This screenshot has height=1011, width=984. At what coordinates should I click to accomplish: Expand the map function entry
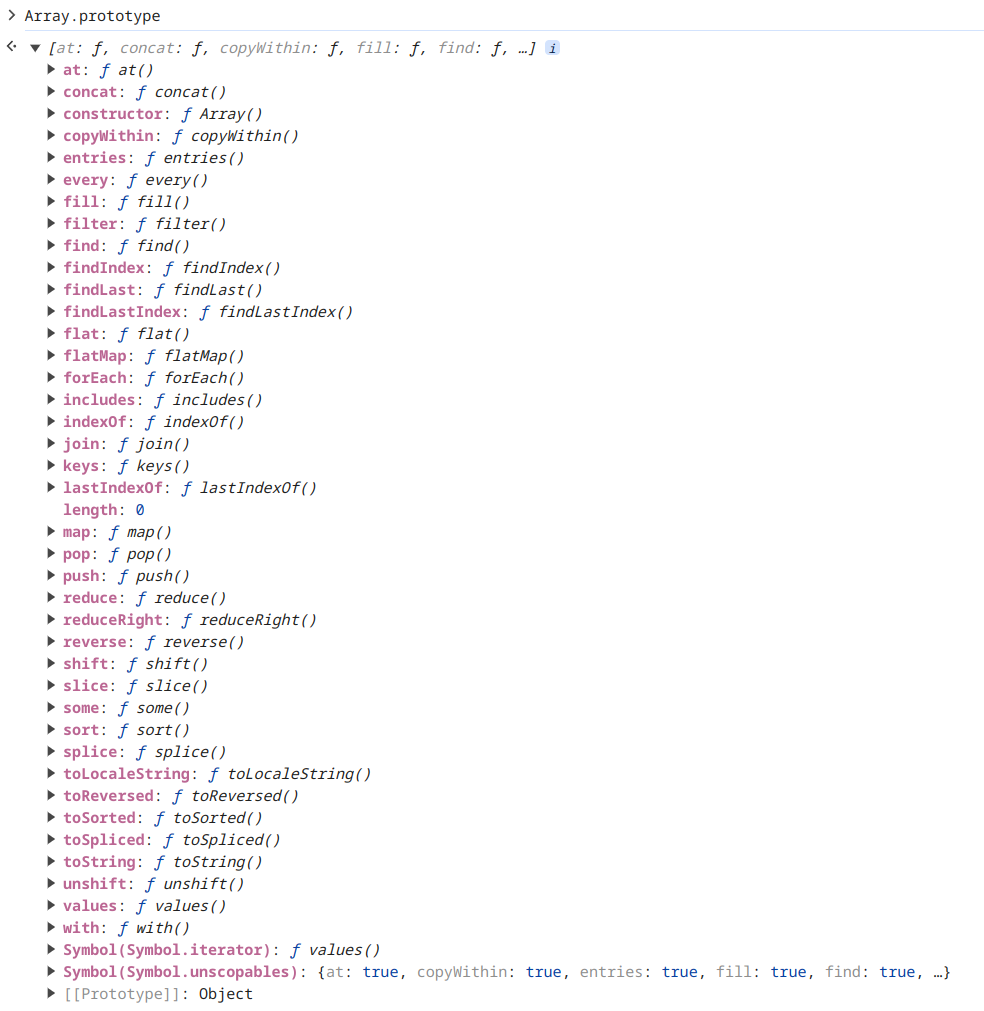(51, 531)
